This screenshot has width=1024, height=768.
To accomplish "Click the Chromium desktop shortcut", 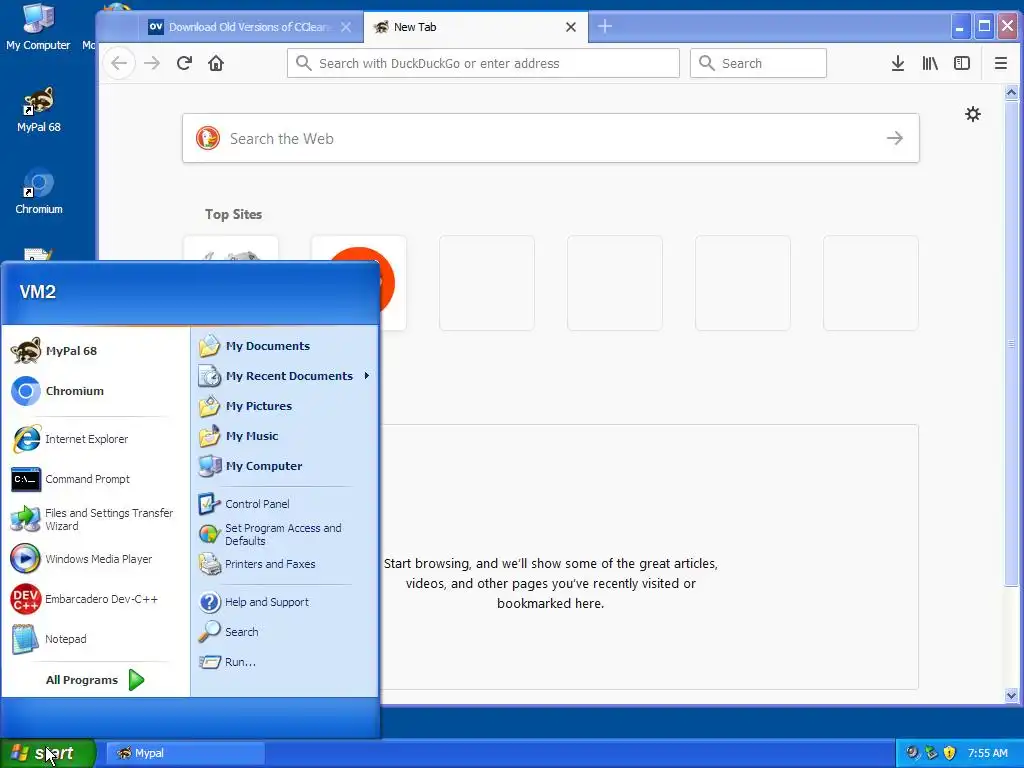I will pyautogui.click(x=39, y=192).
